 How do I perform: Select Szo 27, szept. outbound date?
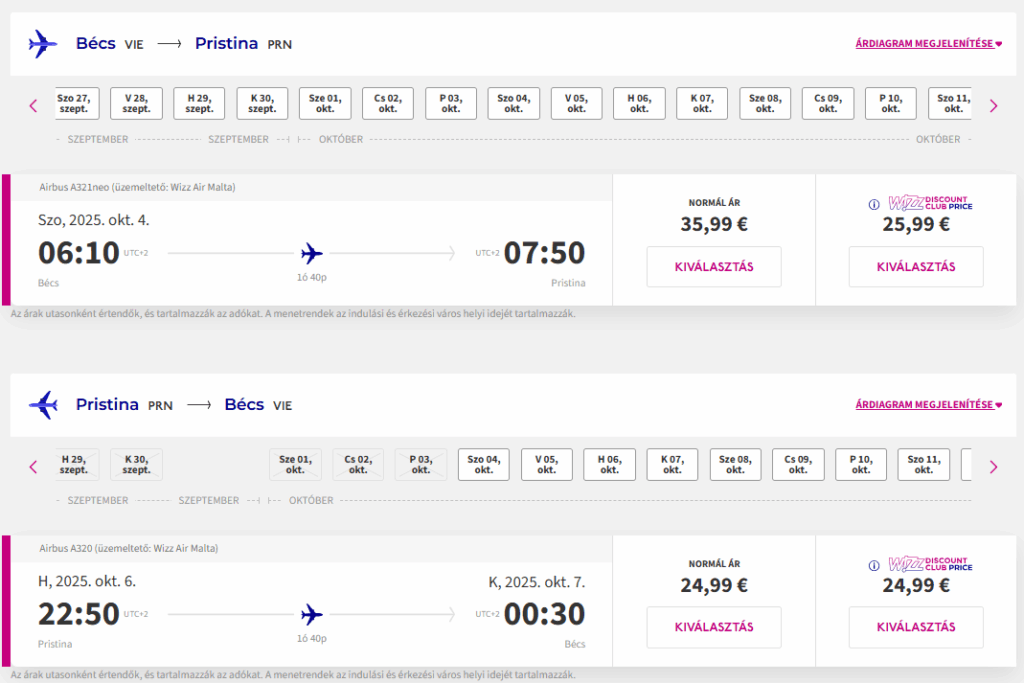[x=76, y=103]
